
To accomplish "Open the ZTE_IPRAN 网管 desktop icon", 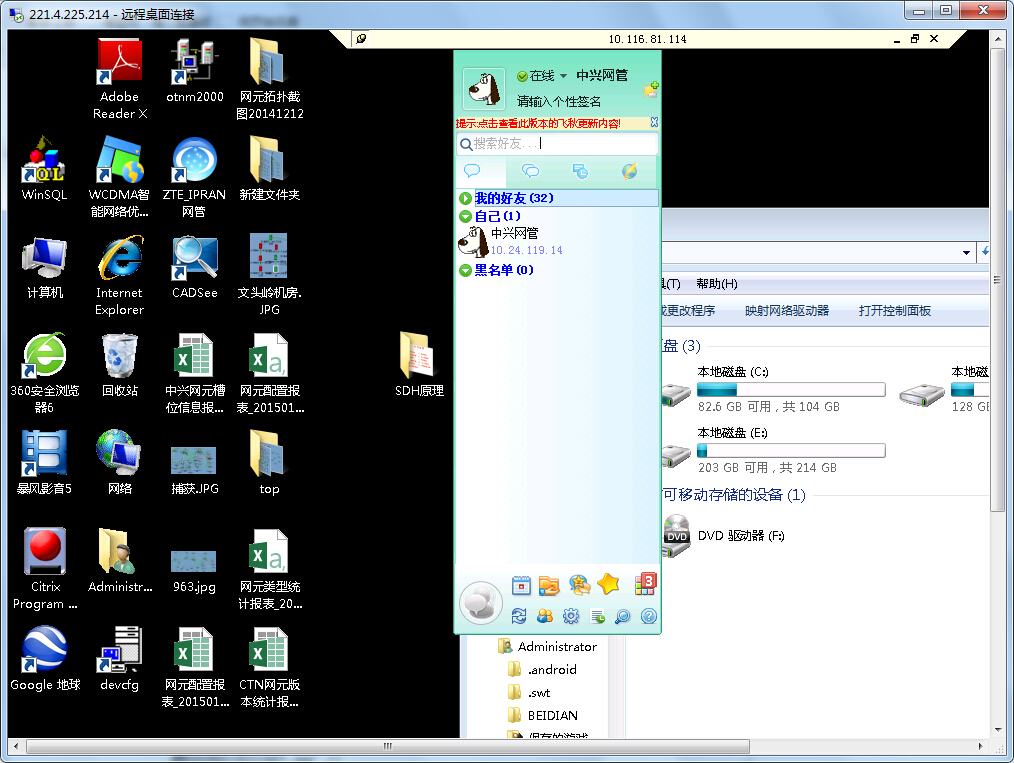I will click(194, 177).
